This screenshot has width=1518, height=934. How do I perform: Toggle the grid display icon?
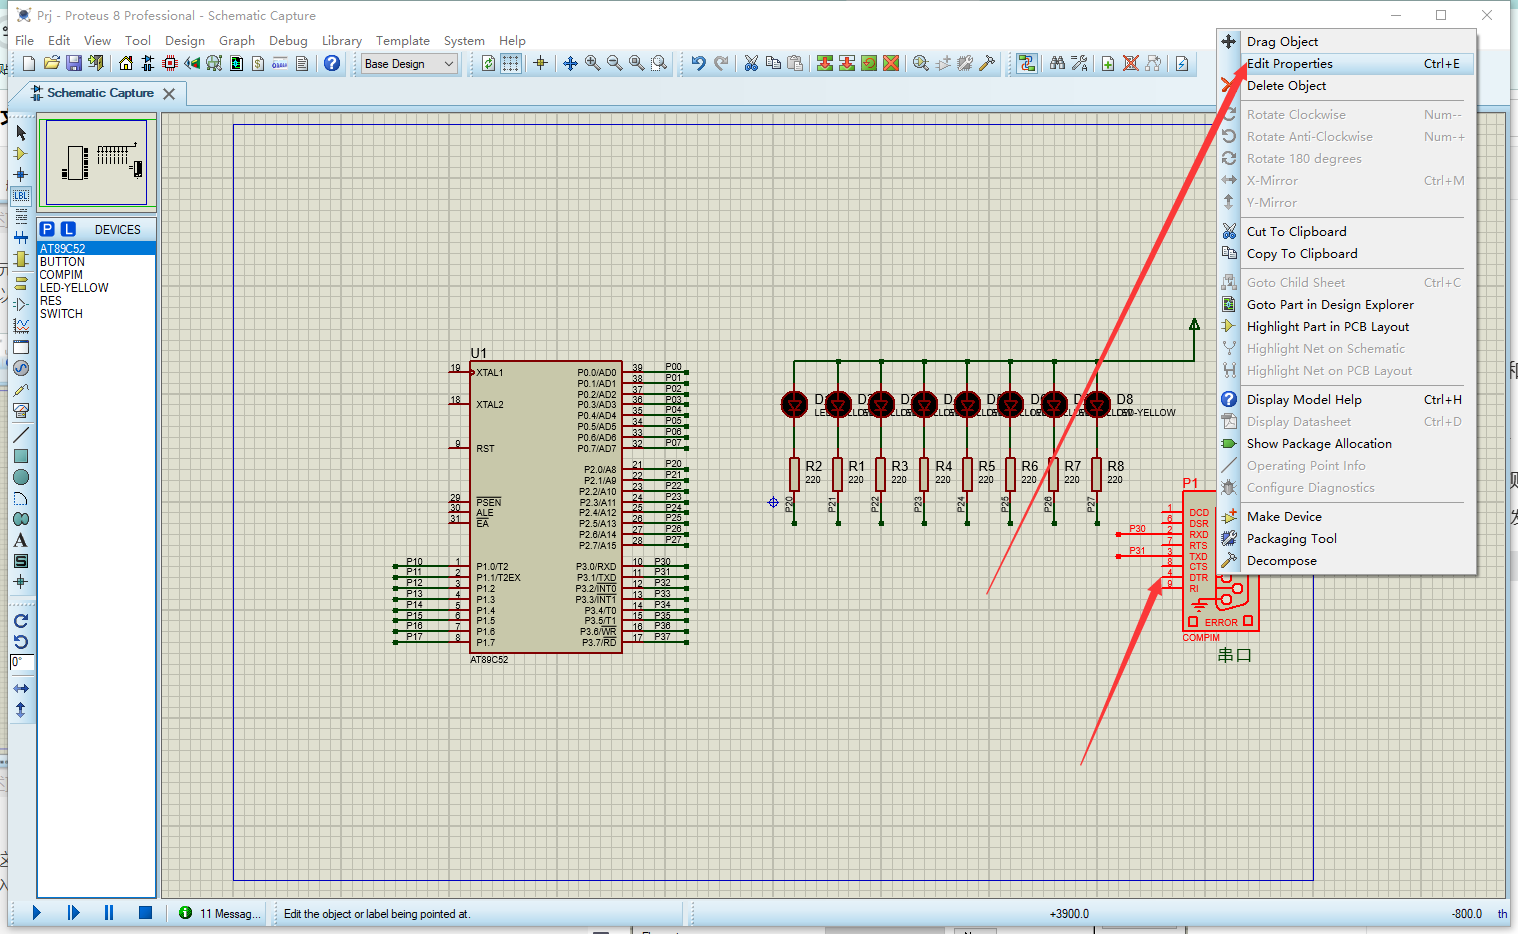511,63
